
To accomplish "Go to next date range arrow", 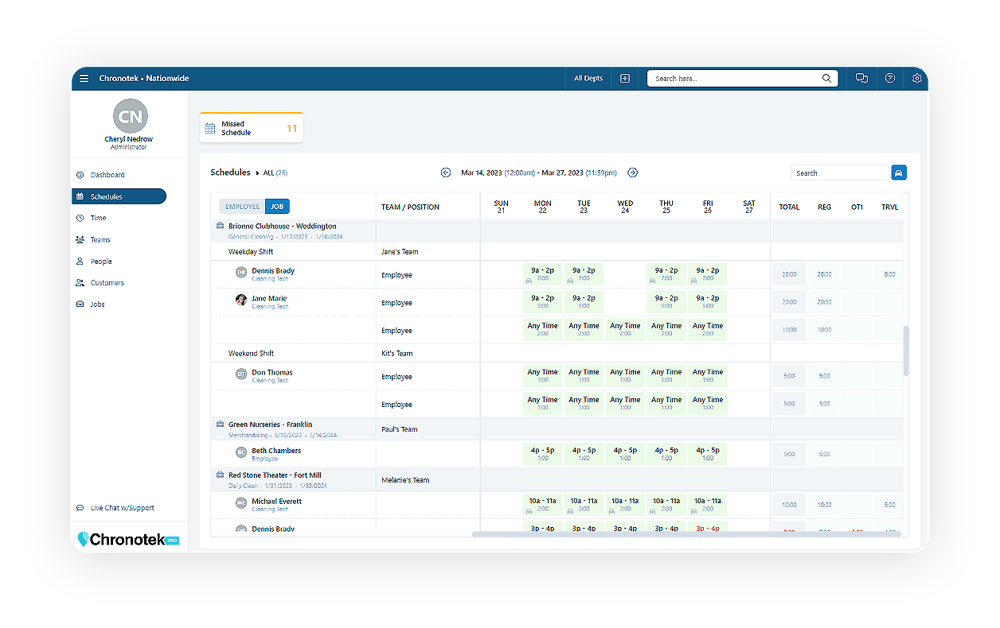I will [x=633, y=173].
